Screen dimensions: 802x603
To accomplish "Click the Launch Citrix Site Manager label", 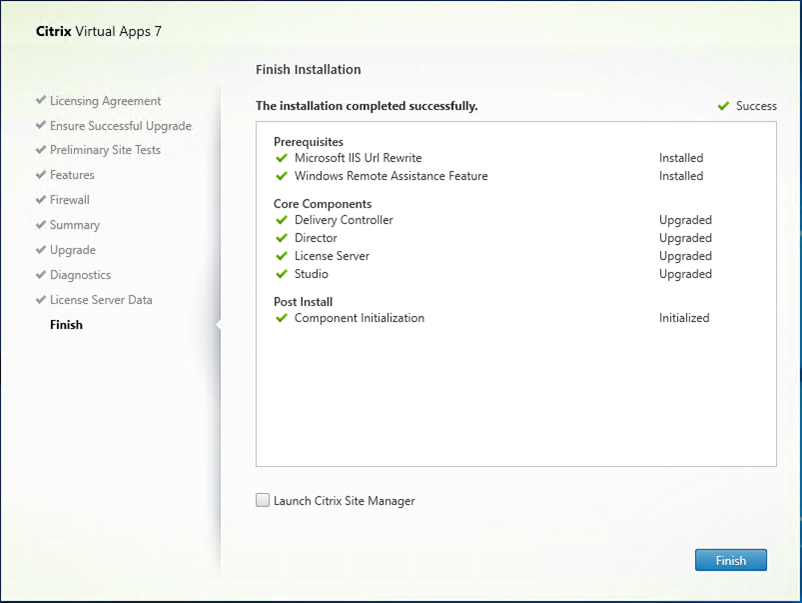I will pyautogui.click(x=344, y=501).
